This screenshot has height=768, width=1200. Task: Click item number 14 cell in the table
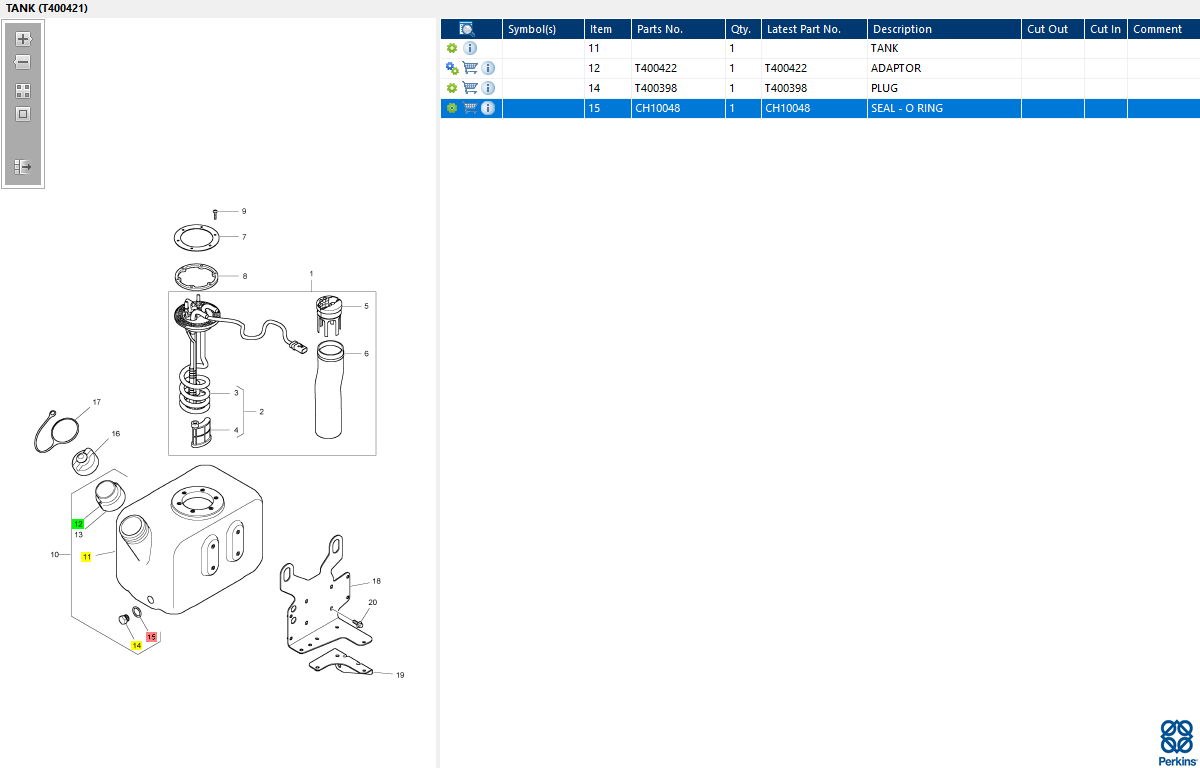pyautogui.click(x=607, y=88)
